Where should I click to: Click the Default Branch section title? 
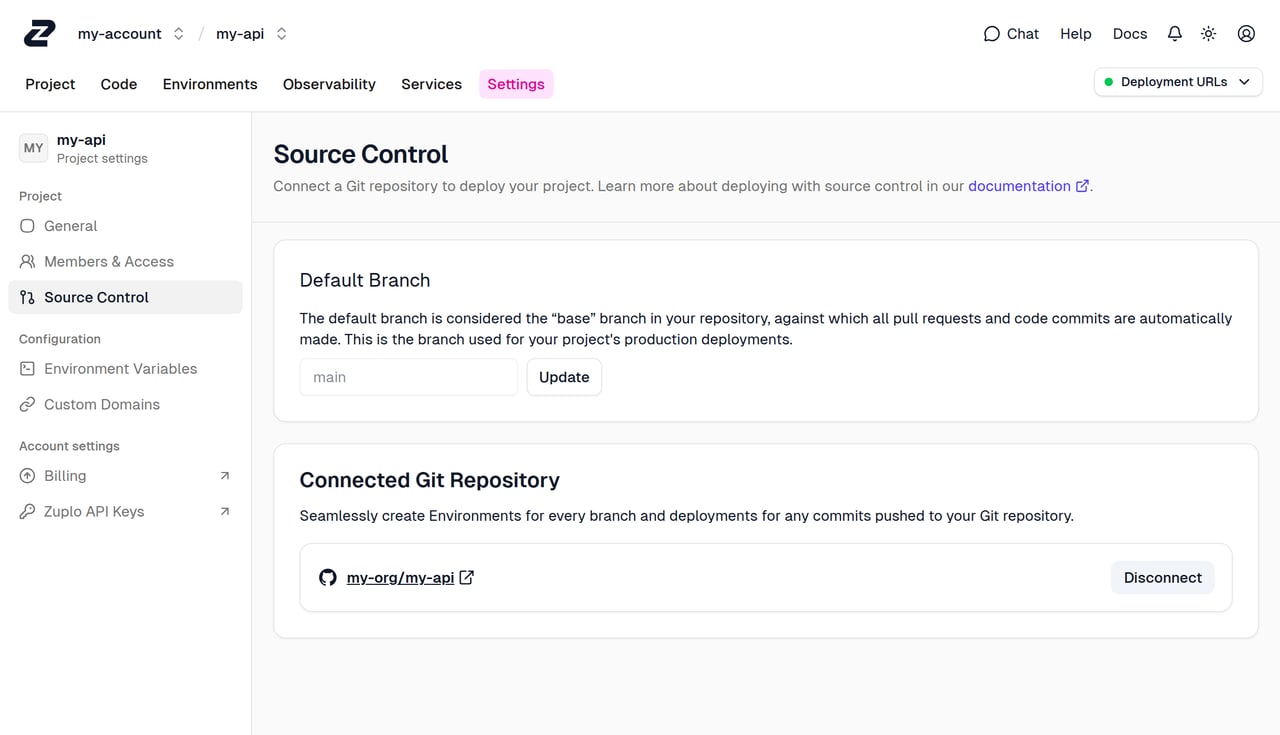point(365,280)
